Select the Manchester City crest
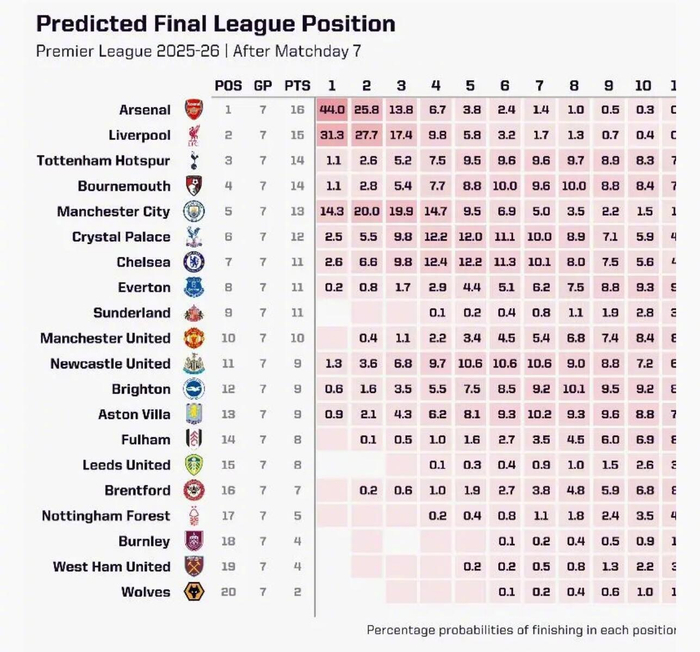The image size is (700, 652). [x=193, y=211]
